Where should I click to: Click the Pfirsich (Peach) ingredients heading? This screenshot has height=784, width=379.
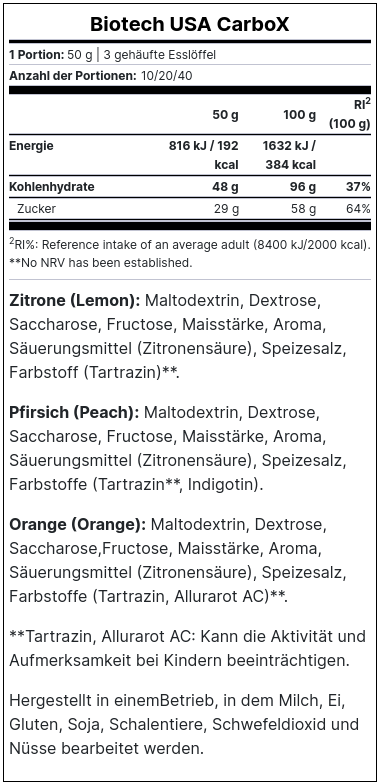pos(74,413)
